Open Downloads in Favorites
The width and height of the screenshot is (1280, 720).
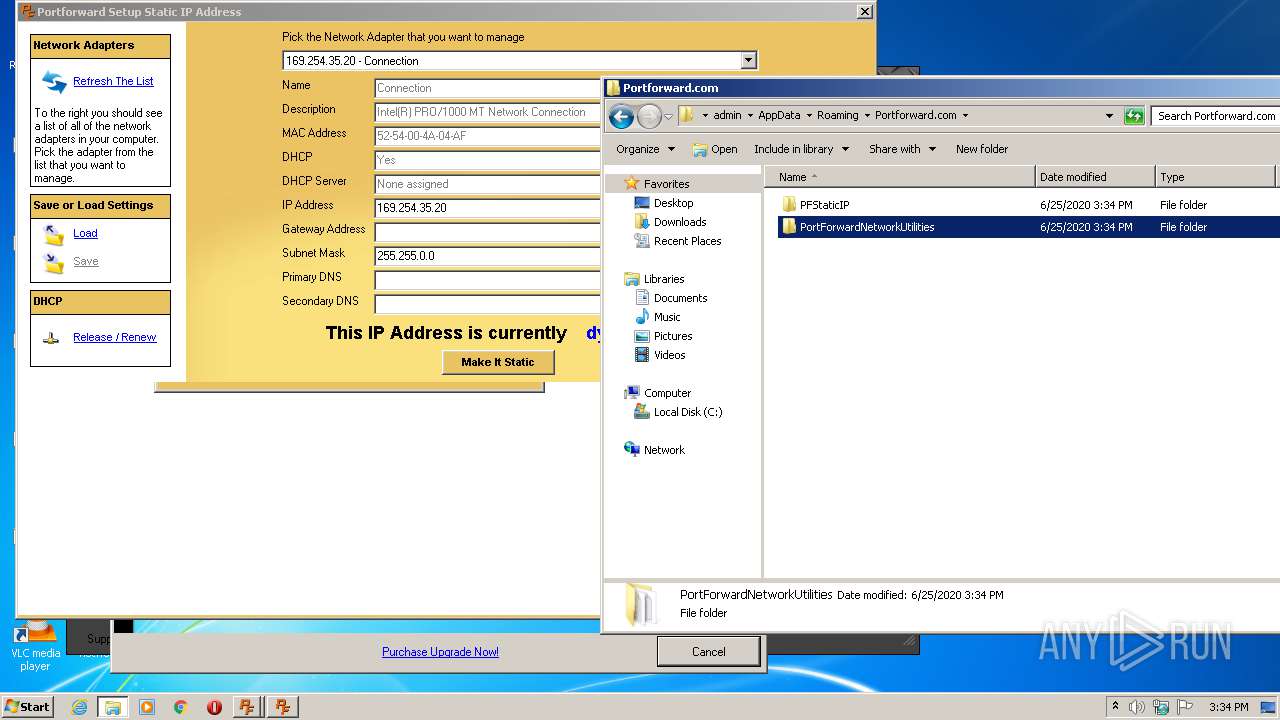(x=680, y=222)
